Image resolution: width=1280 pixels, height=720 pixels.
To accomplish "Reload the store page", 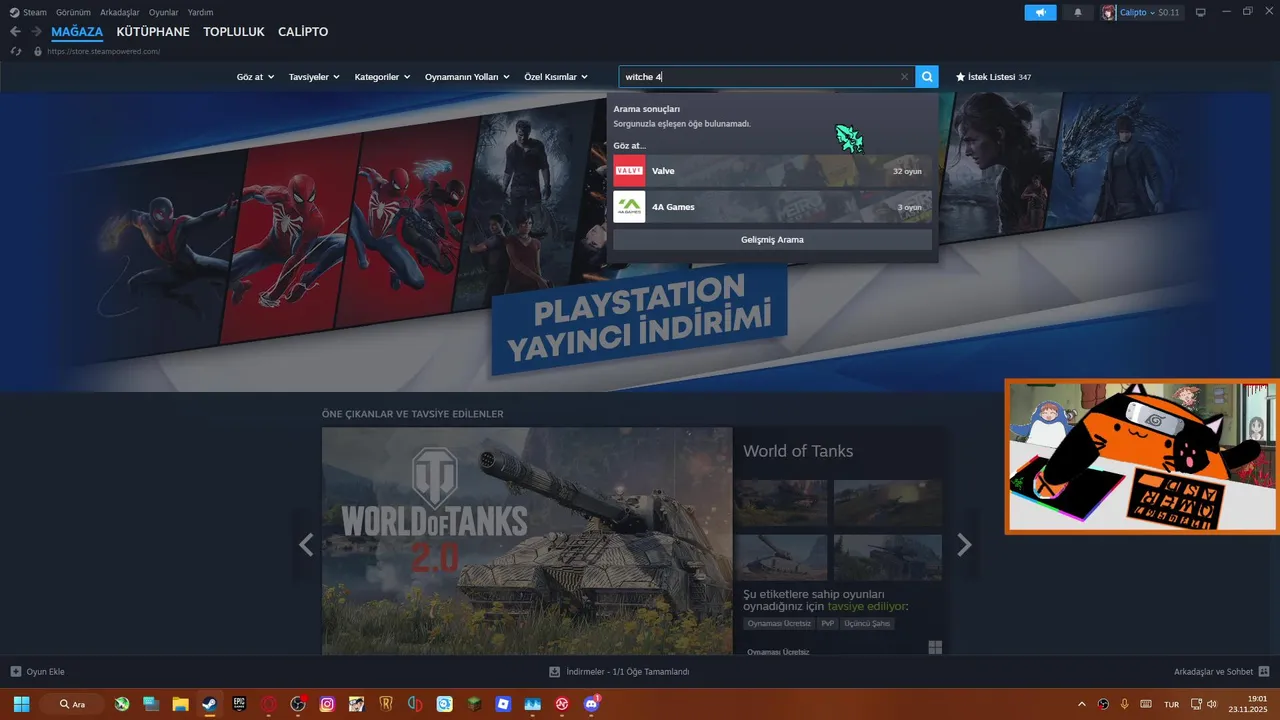I will point(15,51).
